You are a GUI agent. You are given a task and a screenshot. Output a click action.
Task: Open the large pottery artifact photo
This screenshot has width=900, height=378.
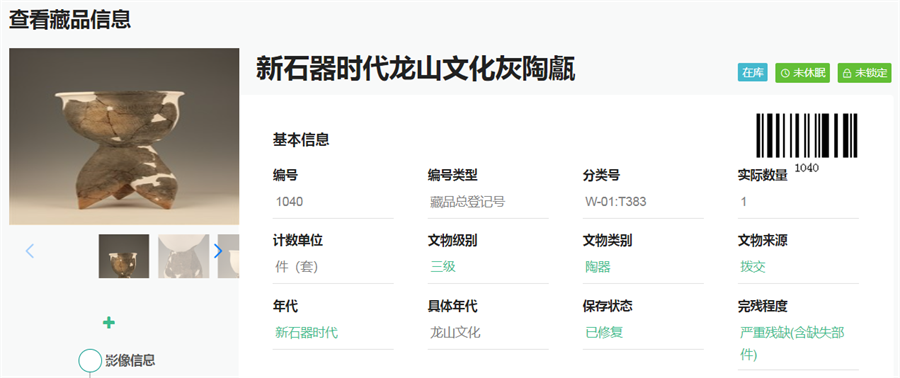(x=124, y=136)
